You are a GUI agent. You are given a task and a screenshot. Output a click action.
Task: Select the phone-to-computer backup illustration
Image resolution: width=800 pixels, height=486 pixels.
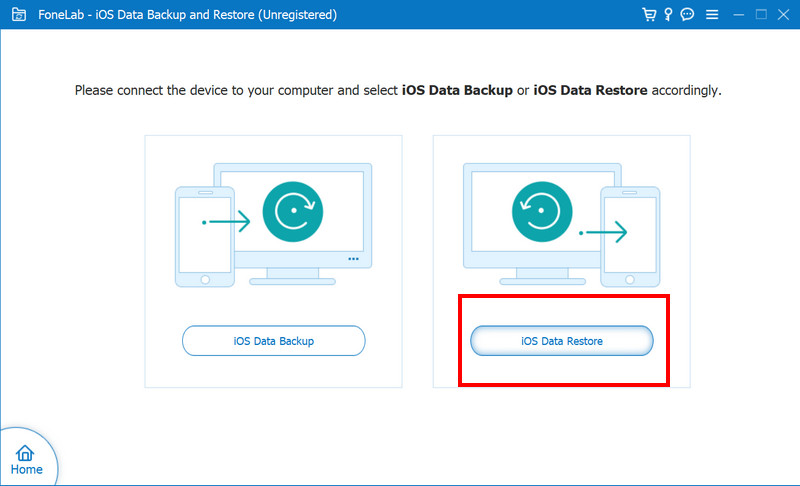(x=273, y=225)
